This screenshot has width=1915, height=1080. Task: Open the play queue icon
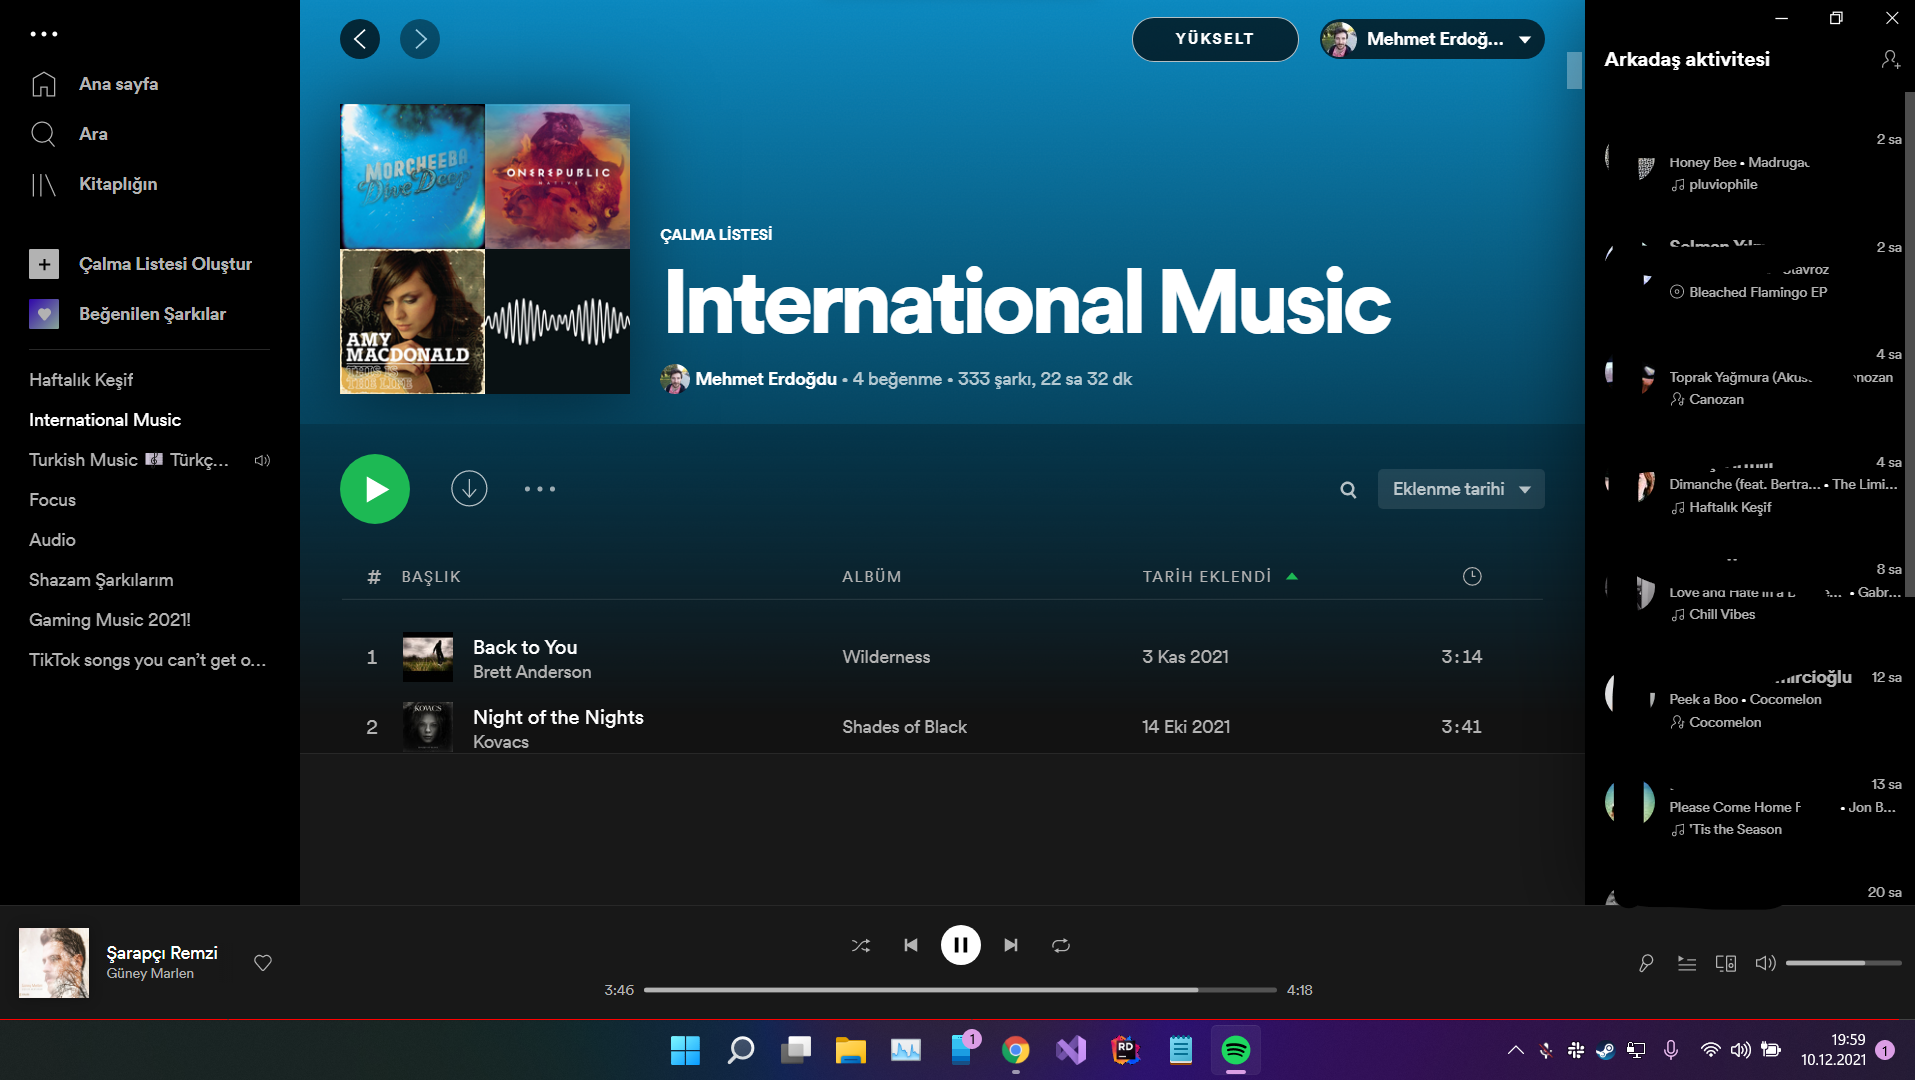point(1686,963)
